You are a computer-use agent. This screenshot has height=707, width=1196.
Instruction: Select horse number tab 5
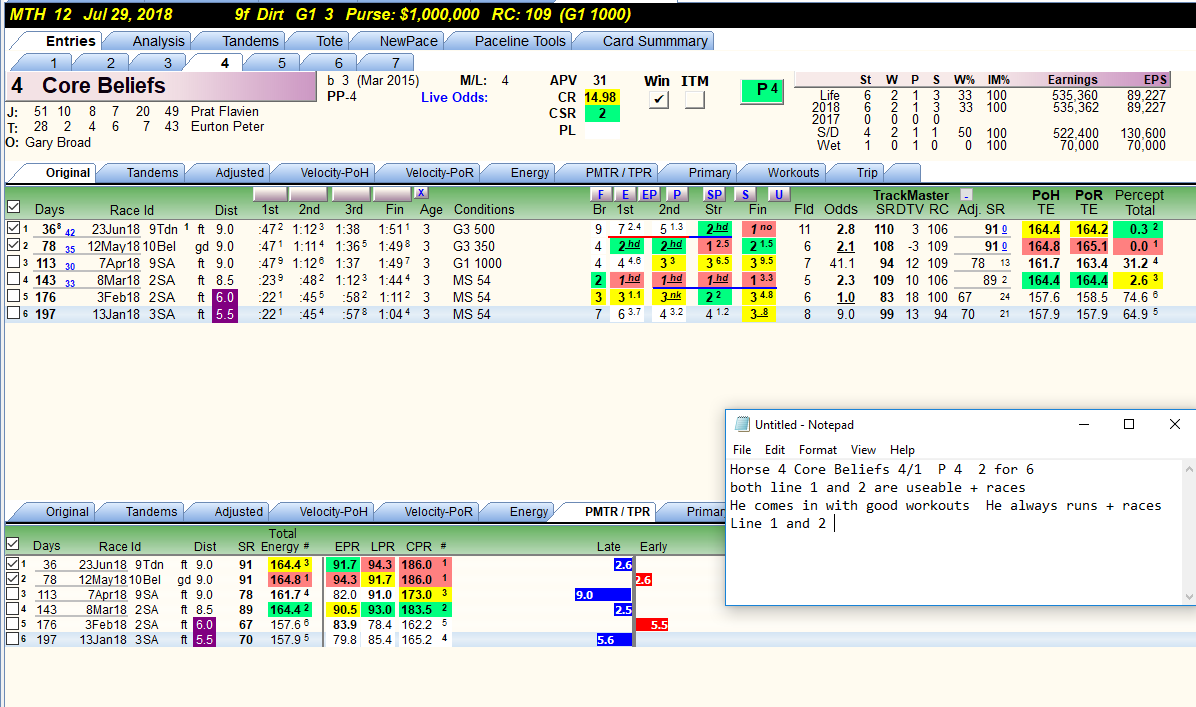coord(281,63)
